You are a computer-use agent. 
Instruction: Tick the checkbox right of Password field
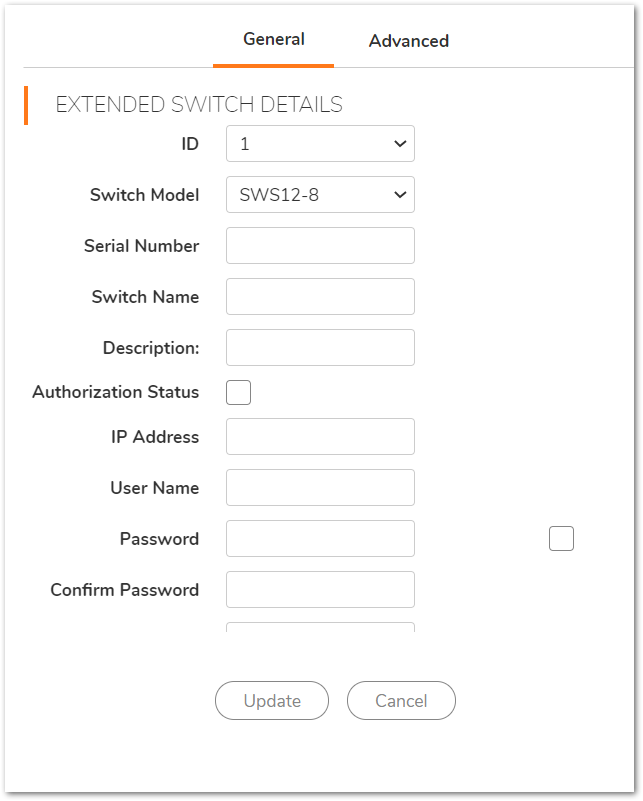tap(561, 538)
